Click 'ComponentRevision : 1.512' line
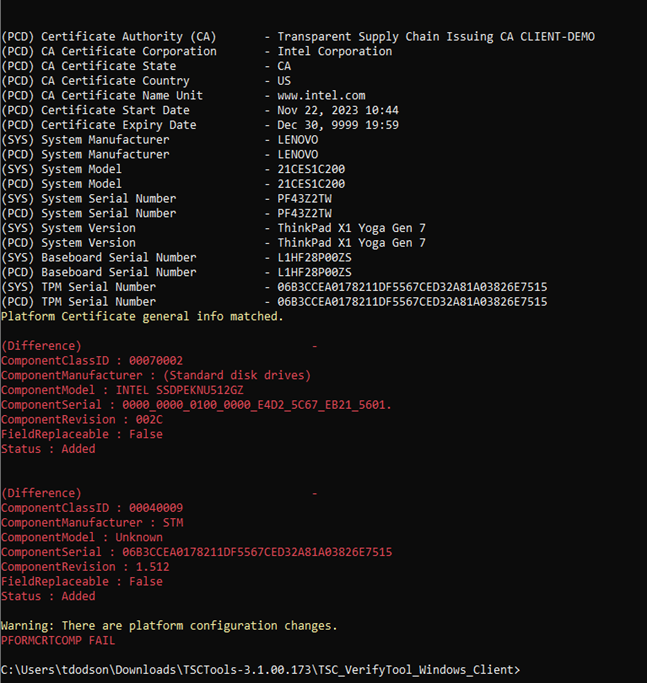Screen dimensions: 647x683 click(85, 567)
